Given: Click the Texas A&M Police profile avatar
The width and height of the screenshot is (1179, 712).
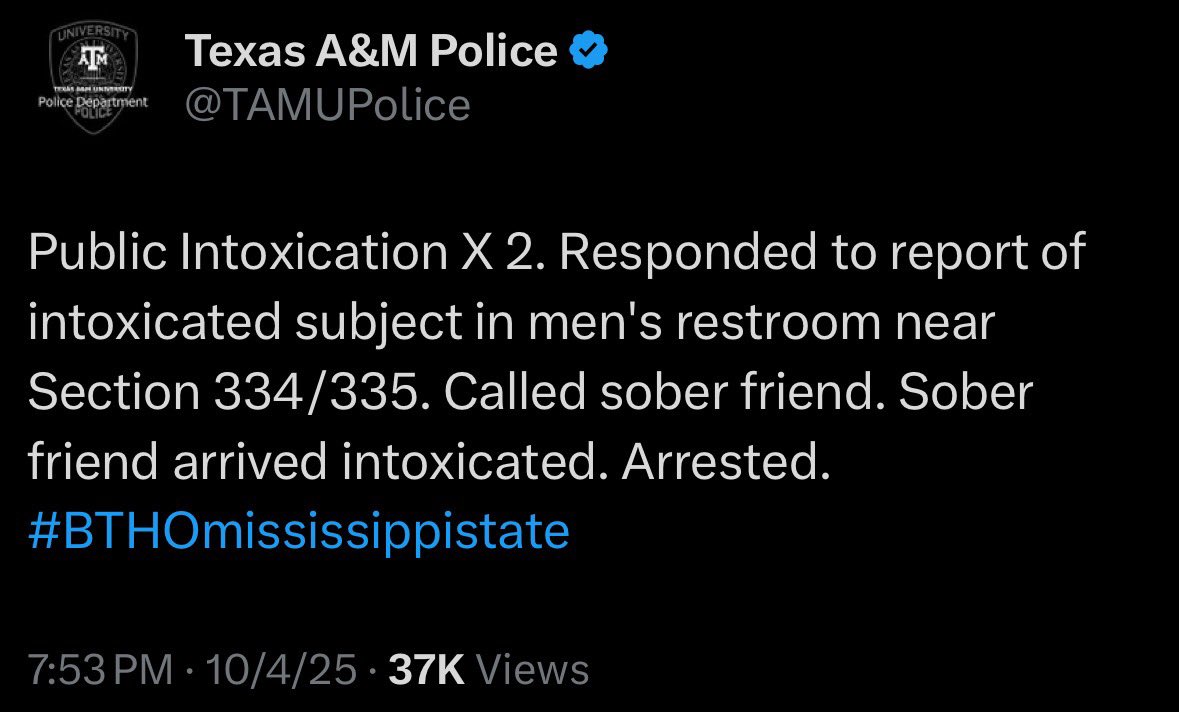Looking at the screenshot, I should 92,79.
